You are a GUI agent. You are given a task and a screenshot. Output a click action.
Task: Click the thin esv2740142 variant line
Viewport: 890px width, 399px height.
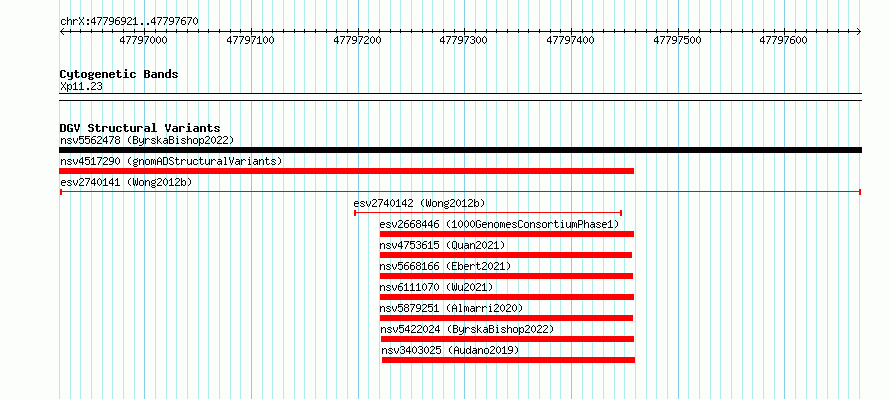488,213
